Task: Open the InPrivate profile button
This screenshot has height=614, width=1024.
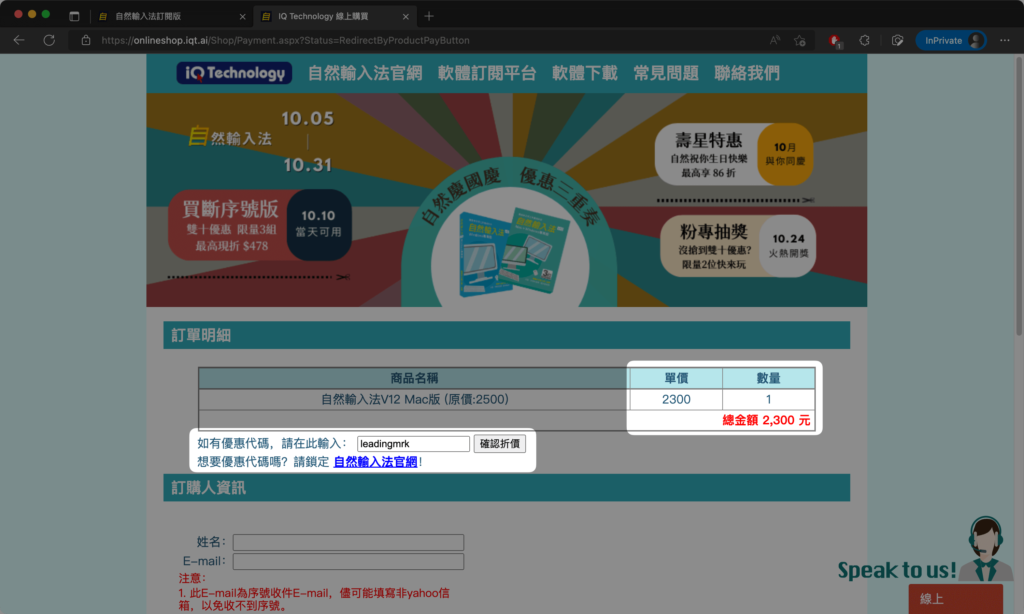Action: (951, 40)
